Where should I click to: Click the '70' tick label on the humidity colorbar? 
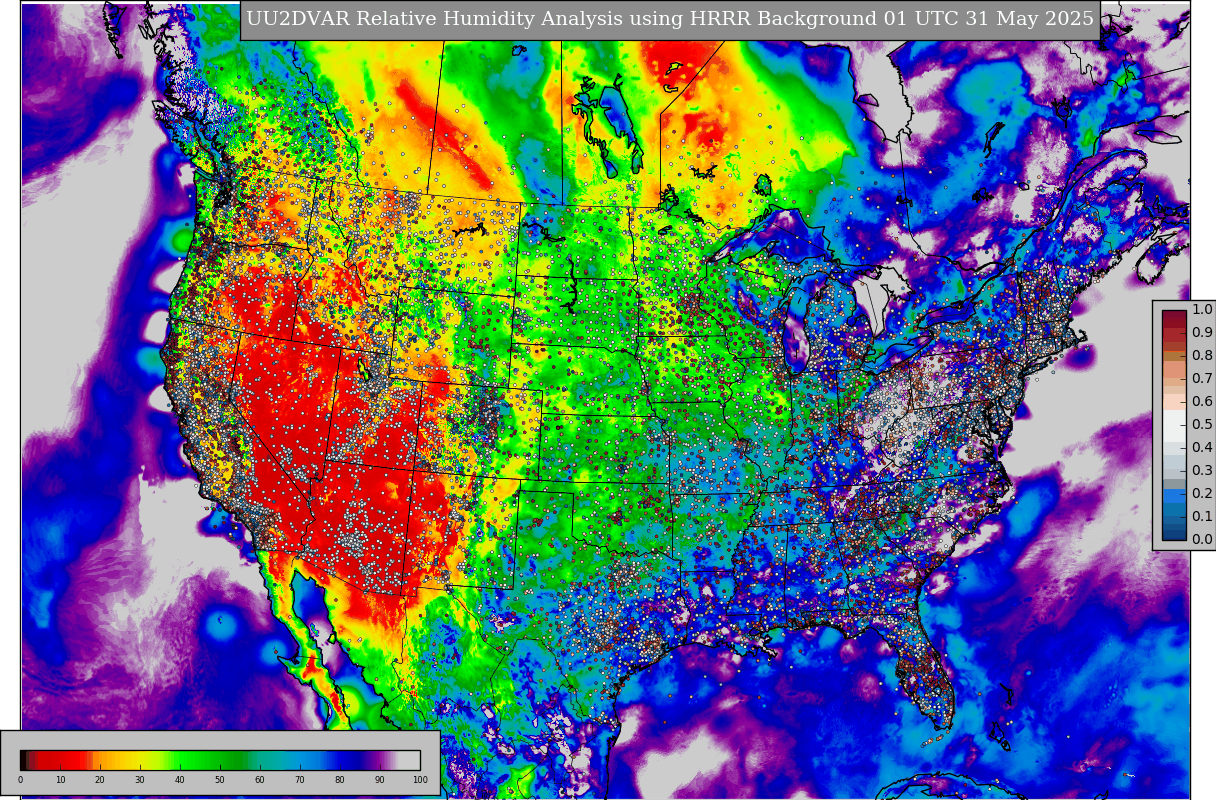click(x=300, y=780)
